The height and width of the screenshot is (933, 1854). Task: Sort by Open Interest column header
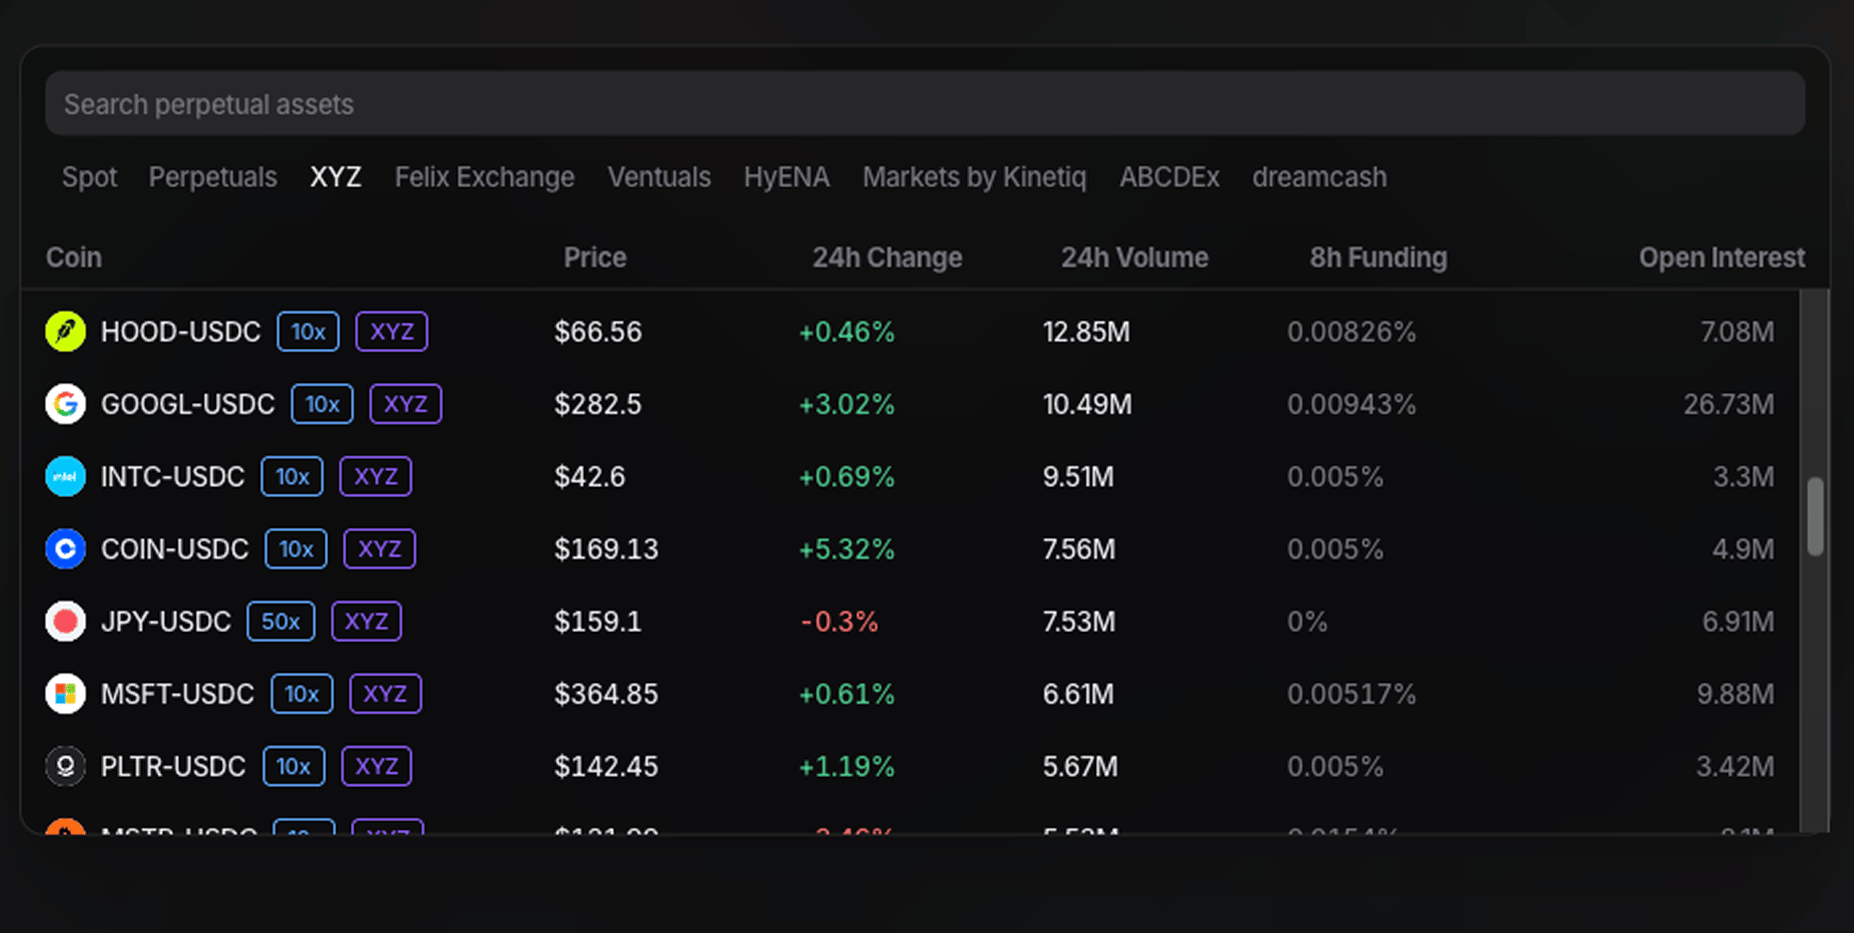[x=1722, y=257]
